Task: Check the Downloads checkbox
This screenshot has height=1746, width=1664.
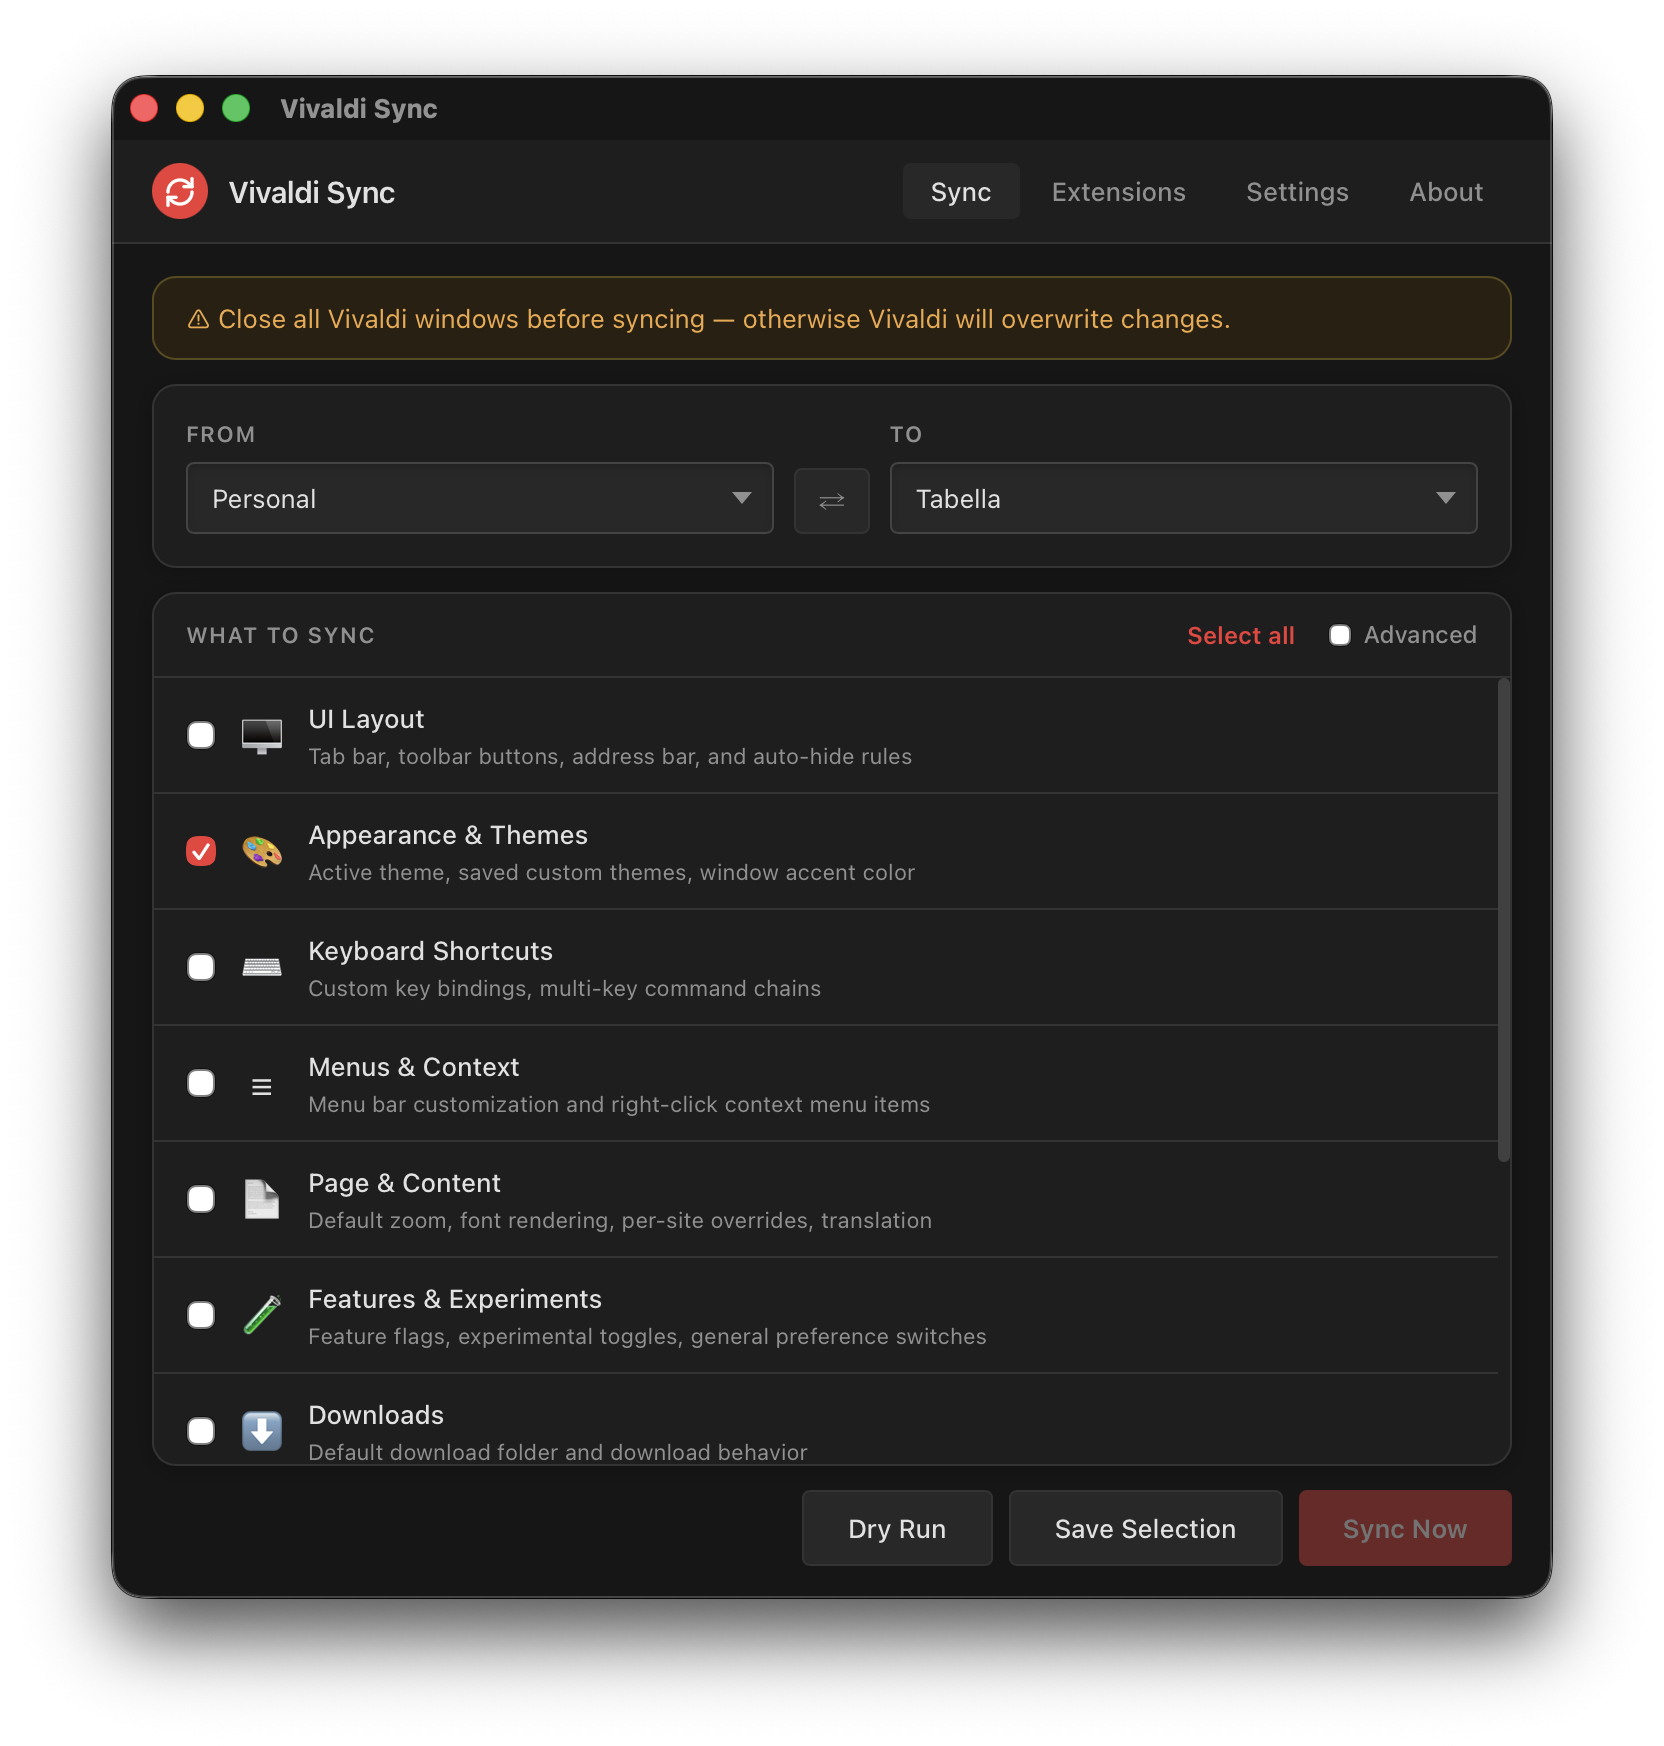Action: click(x=201, y=1431)
